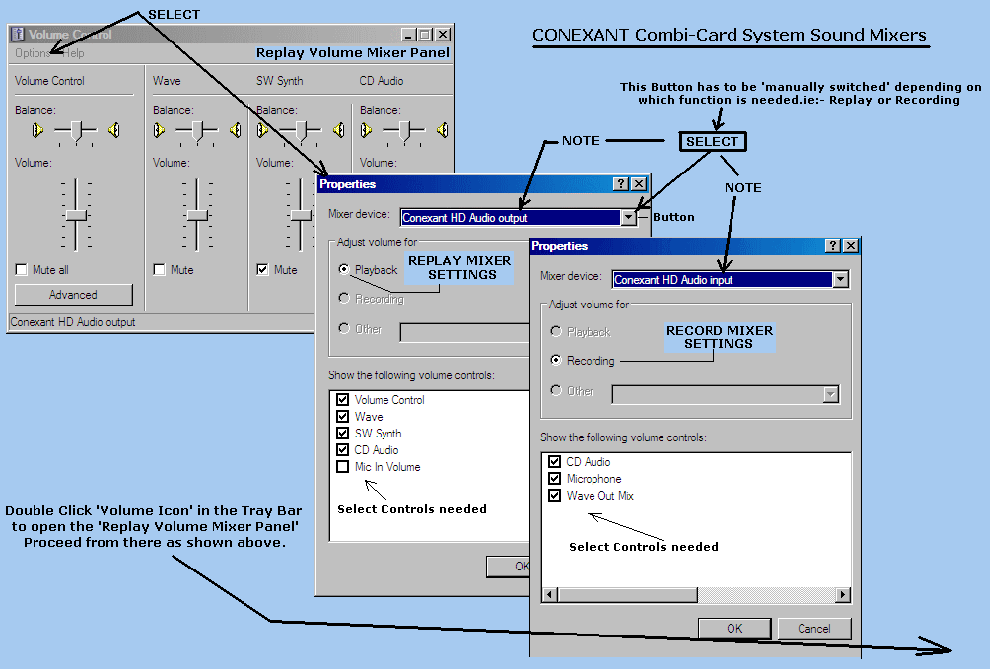Click right speaker icon of SW Synth balance
Viewport: 990px width, 669px height.
339,131
